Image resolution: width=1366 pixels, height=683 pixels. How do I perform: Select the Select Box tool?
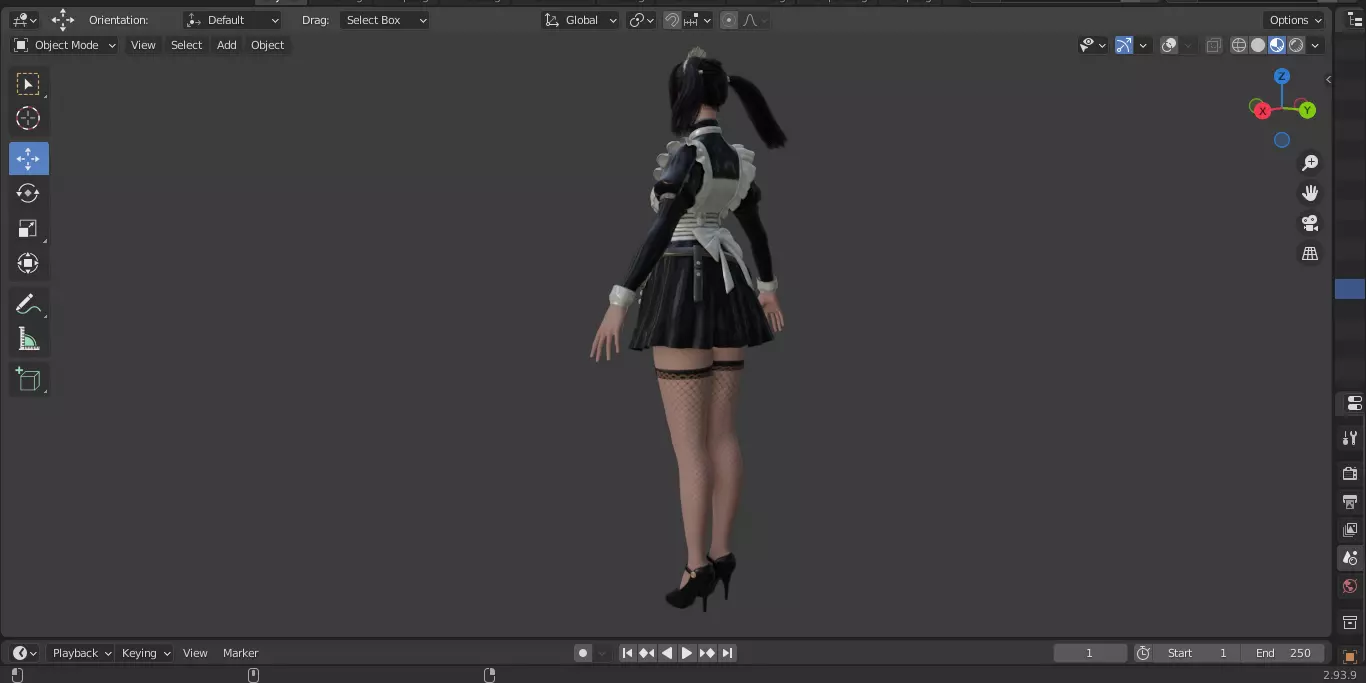[x=28, y=85]
